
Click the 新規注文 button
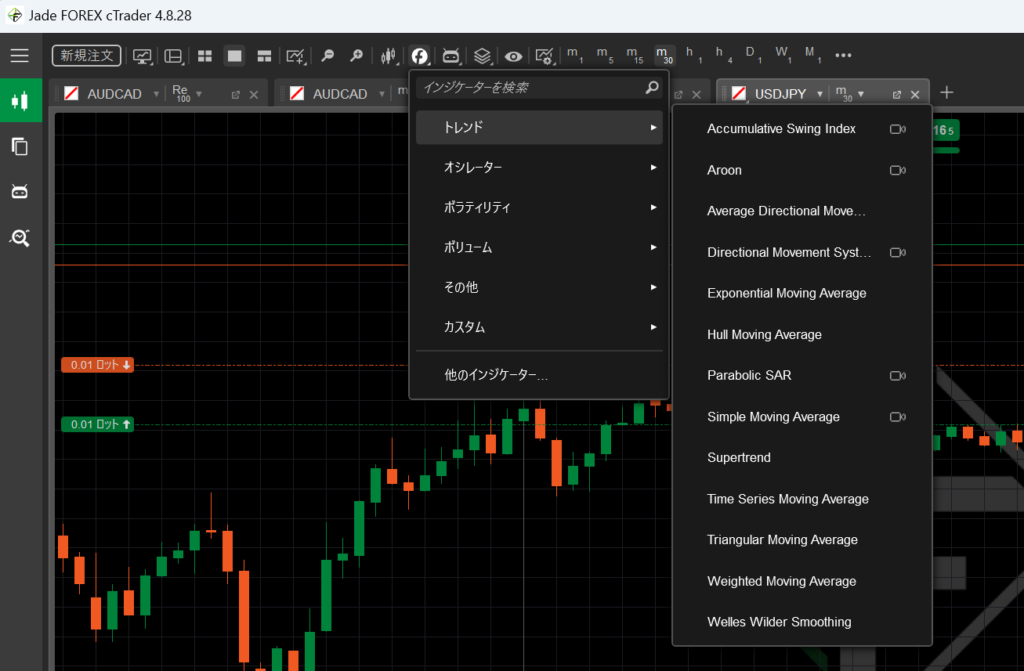click(x=87, y=56)
